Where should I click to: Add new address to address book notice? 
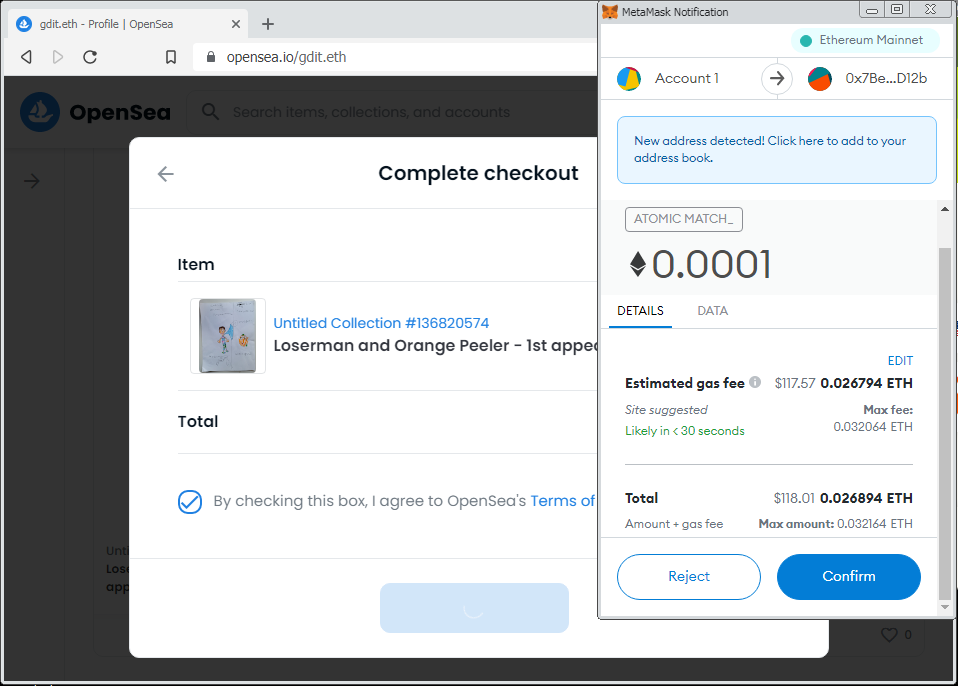tap(777, 150)
